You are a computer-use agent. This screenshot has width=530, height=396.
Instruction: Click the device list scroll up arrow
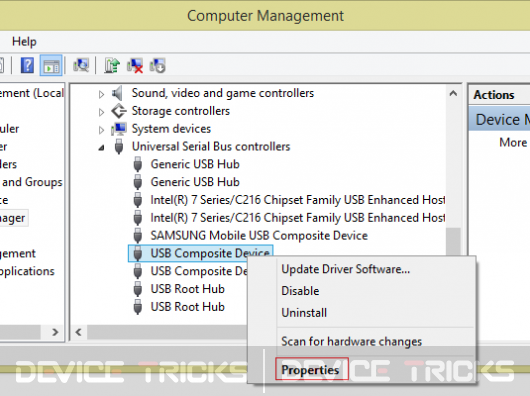click(453, 93)
